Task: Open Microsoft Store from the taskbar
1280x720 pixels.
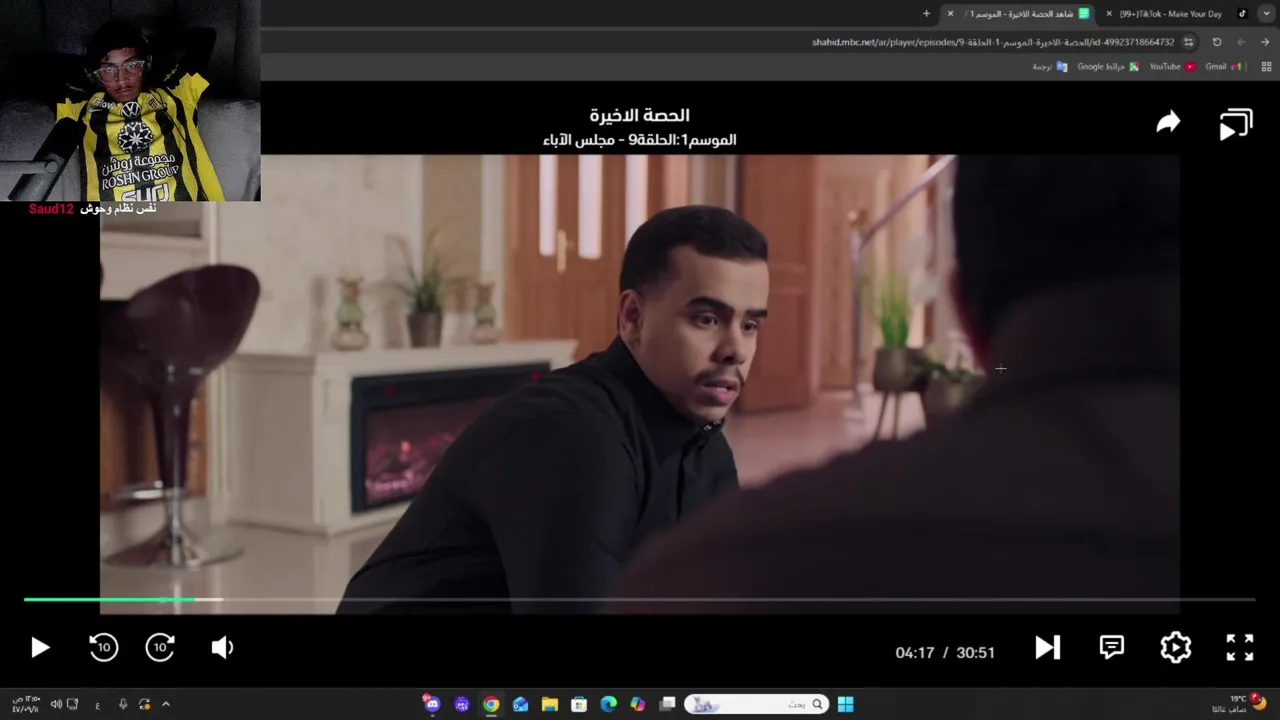Action: click(x=579, y=704)
